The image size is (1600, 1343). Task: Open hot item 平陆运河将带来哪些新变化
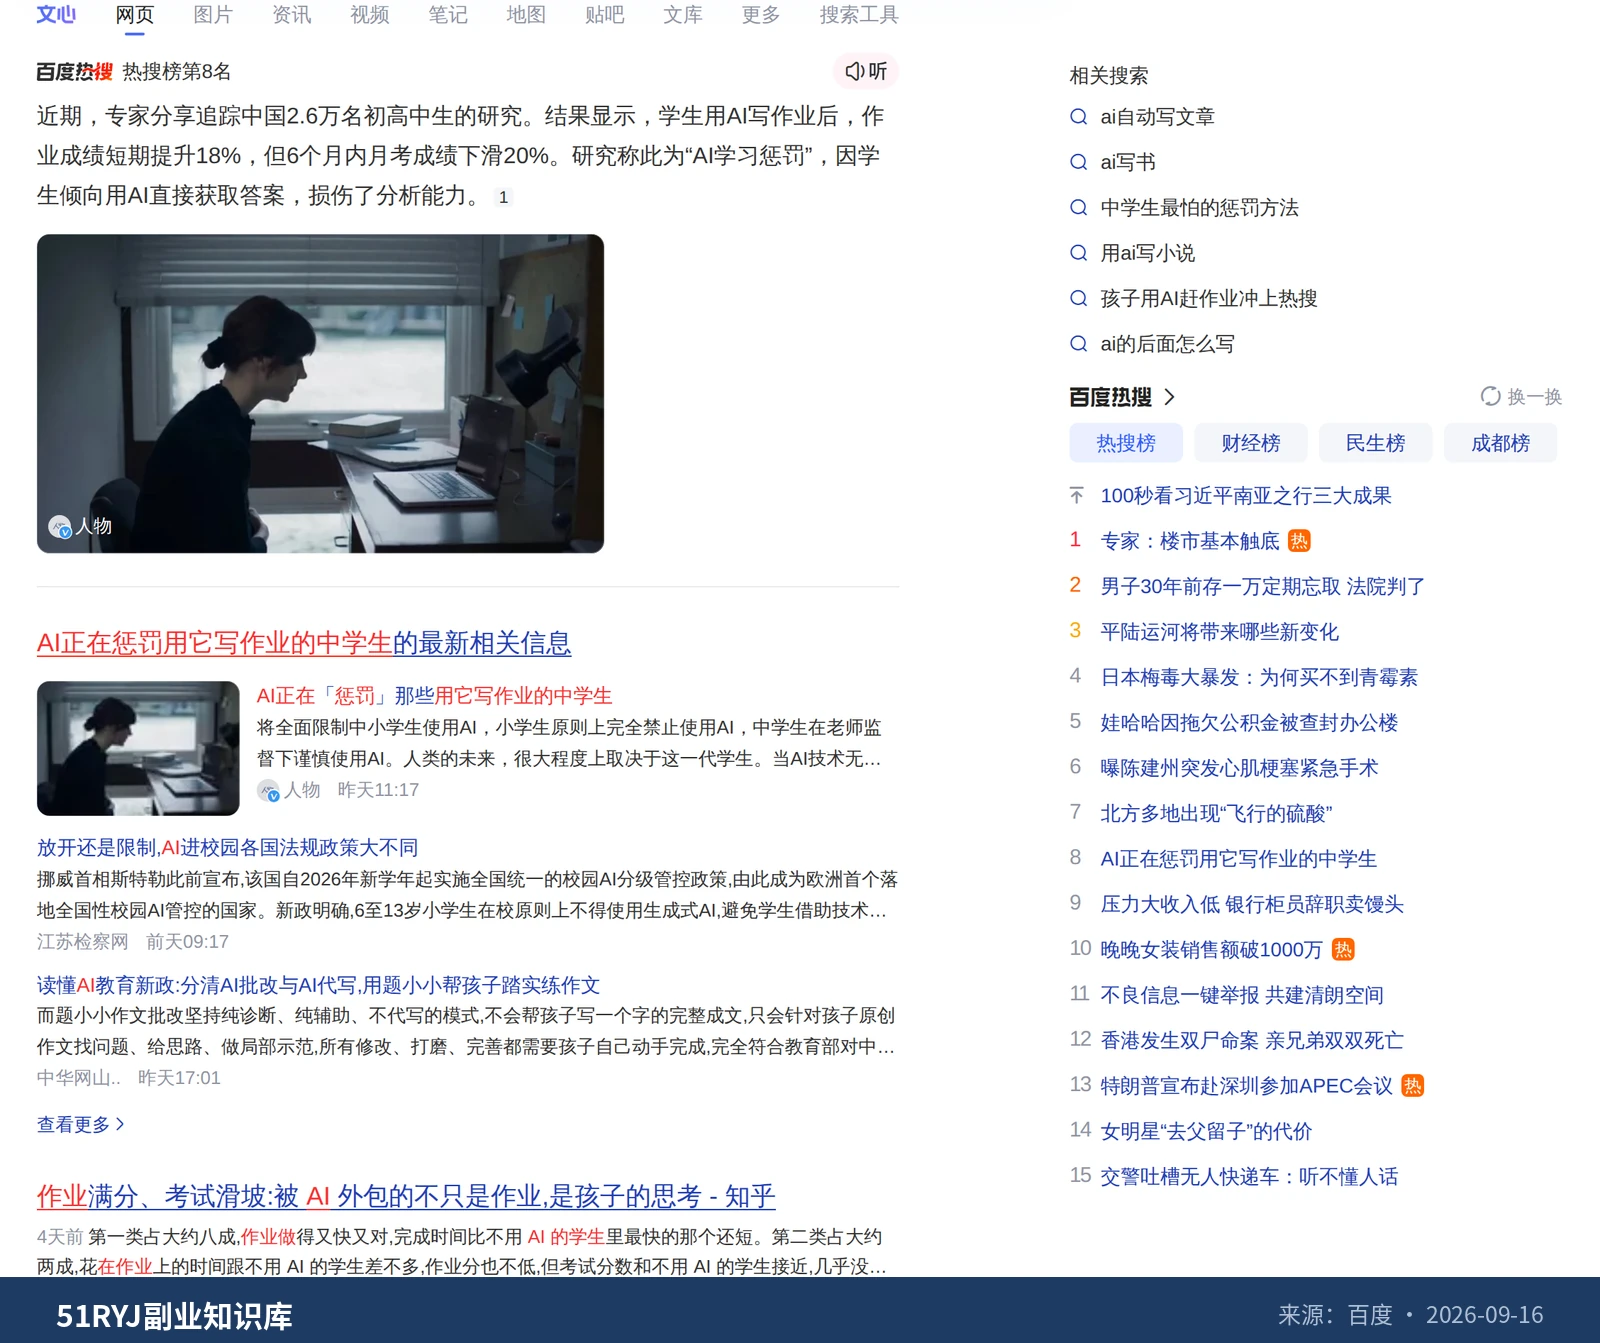1219,632
